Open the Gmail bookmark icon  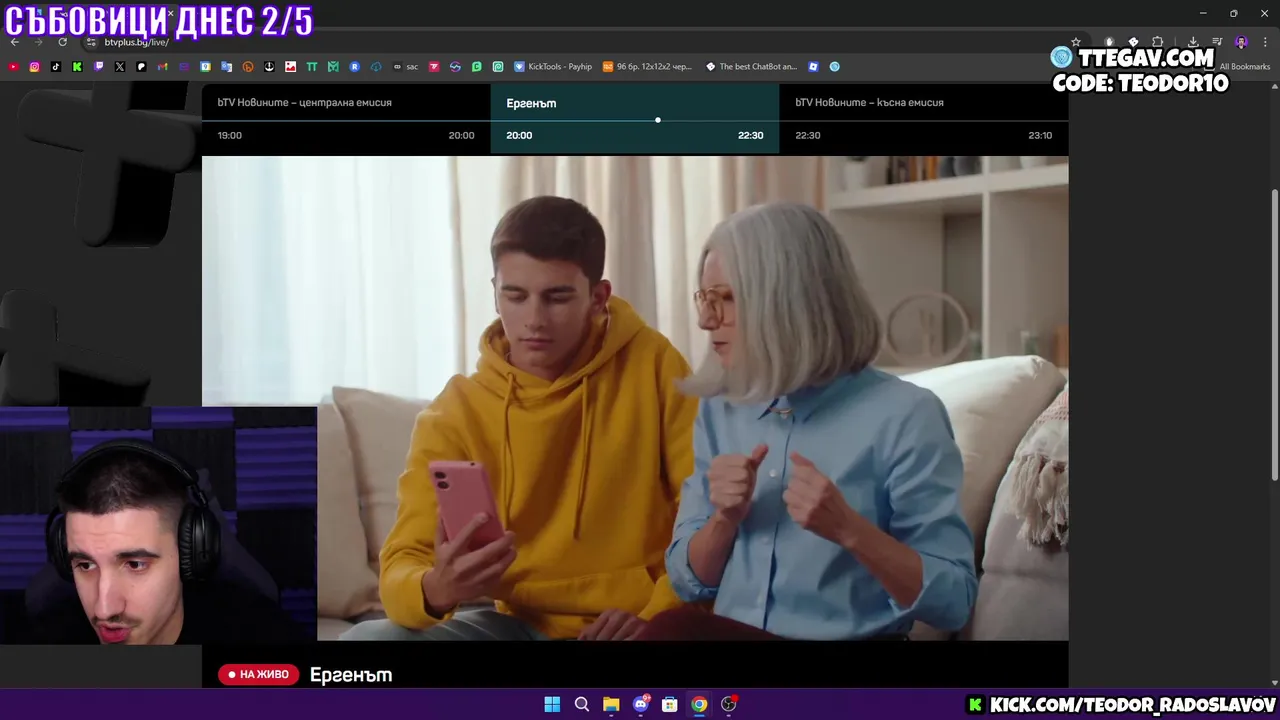162,67
